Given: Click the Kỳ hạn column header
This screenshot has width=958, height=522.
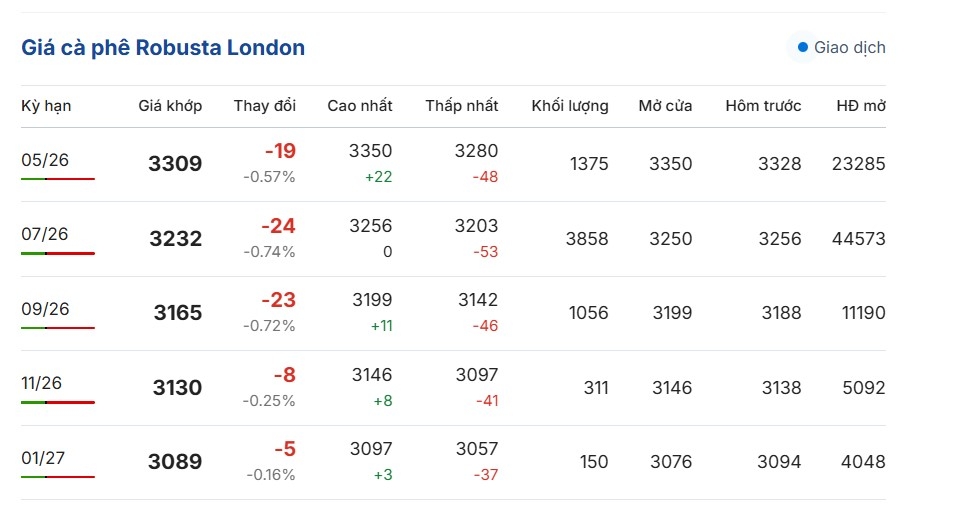Looking at the screenshot, I should click(x=46, y=106).
